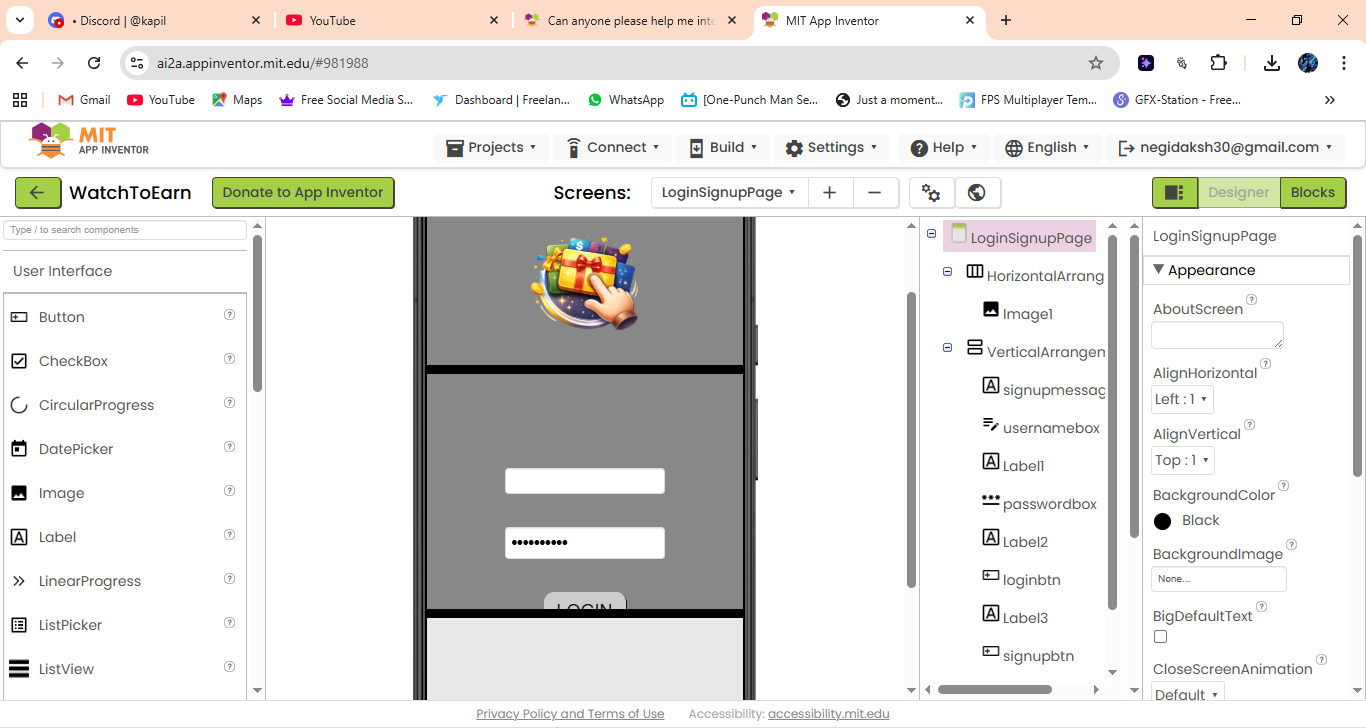The height and width of the screenshot is (728, 1366).
Task: Open help for AboutScreen property
Action: tap(1252, 300)
